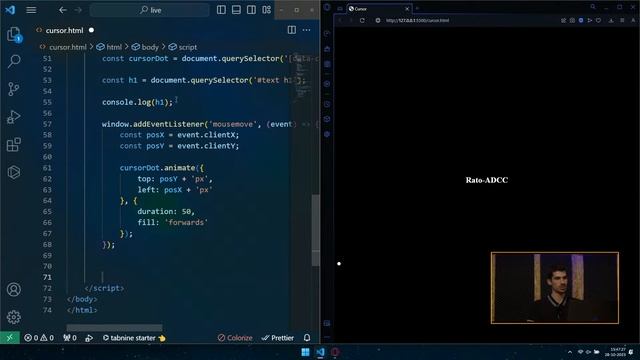Click the Opera browser taskbar icon
Viewport: 640px width, 360px height.
click(335, 352)
